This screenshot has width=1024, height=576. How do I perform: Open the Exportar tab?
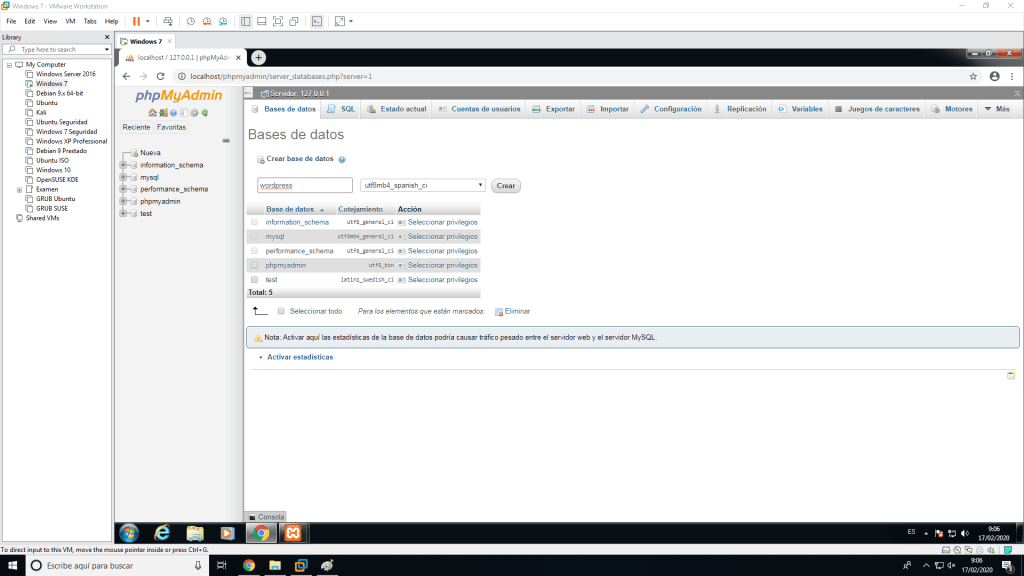pos(553,109)
